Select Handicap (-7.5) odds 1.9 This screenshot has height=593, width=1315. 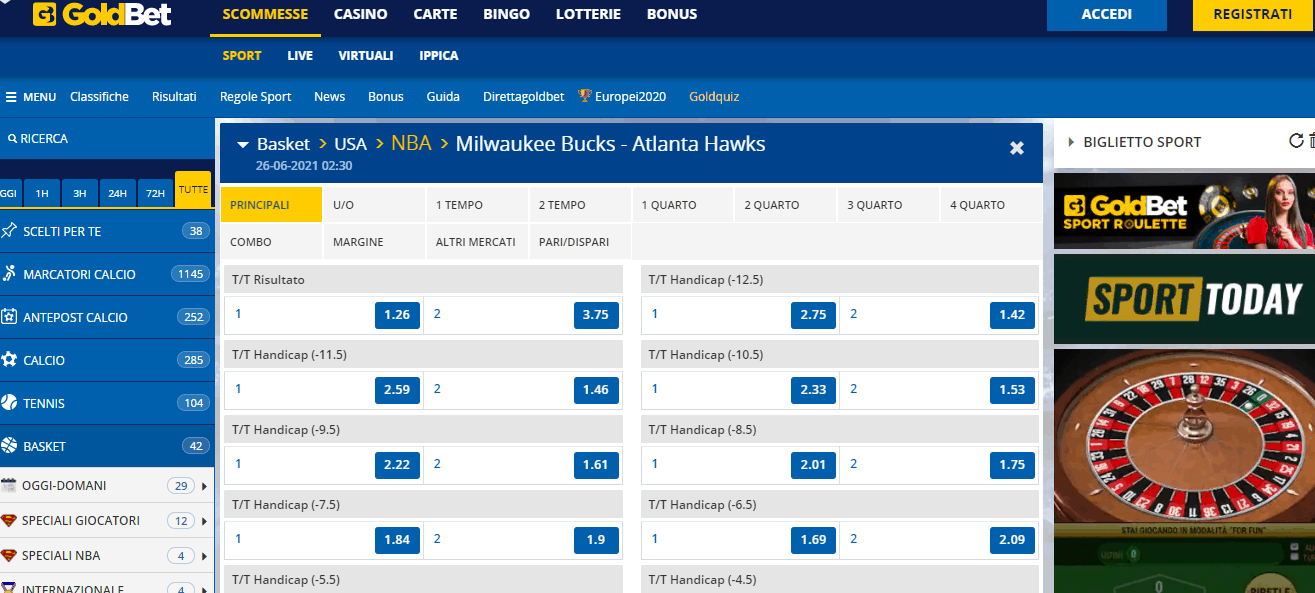click(596, 540)
